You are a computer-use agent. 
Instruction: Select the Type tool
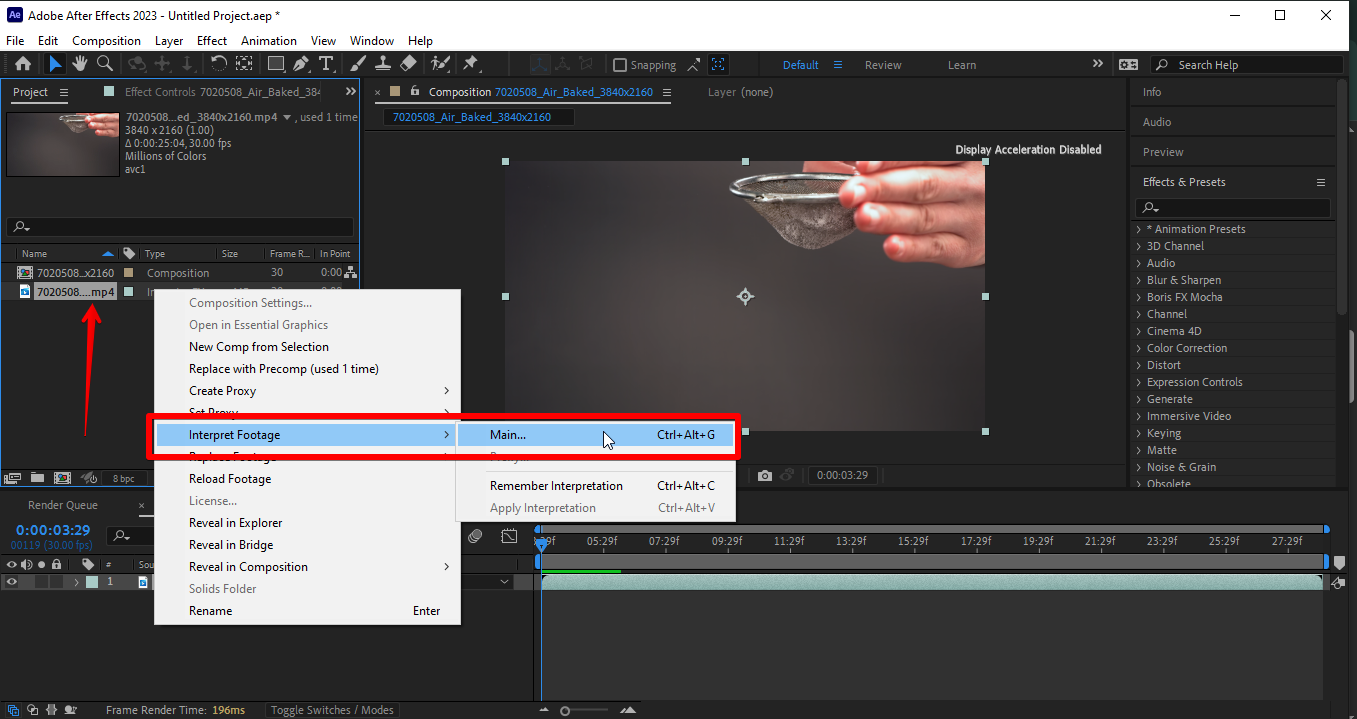(x=326, y=64)
